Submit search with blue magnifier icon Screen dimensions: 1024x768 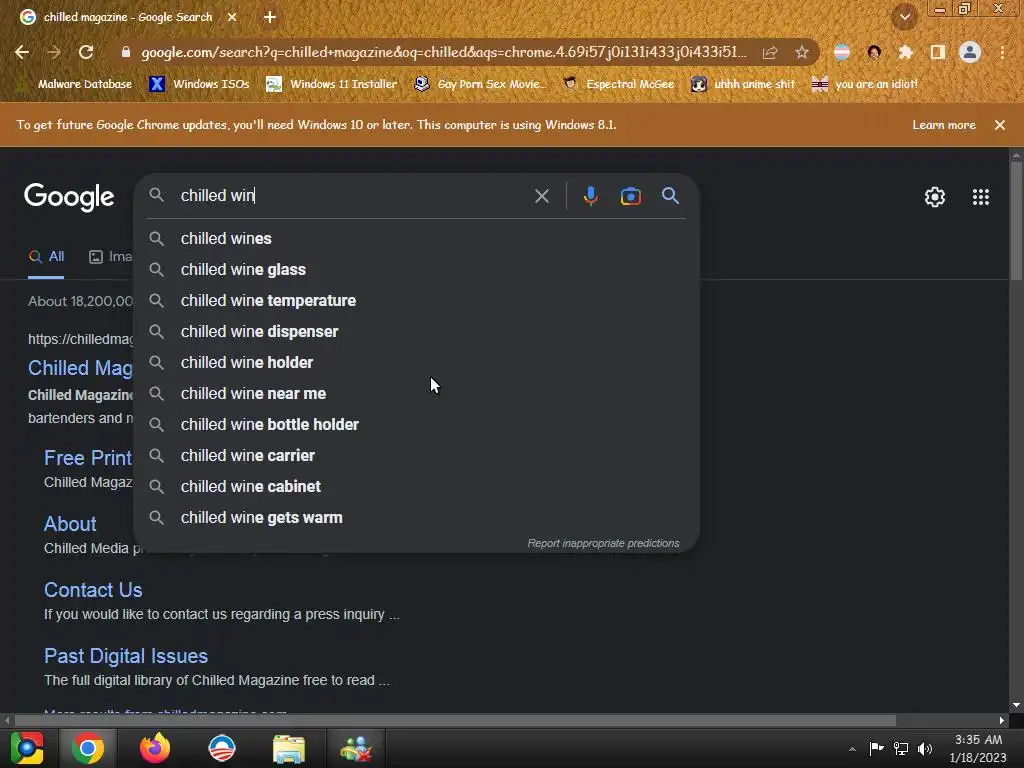pos(670,195)
